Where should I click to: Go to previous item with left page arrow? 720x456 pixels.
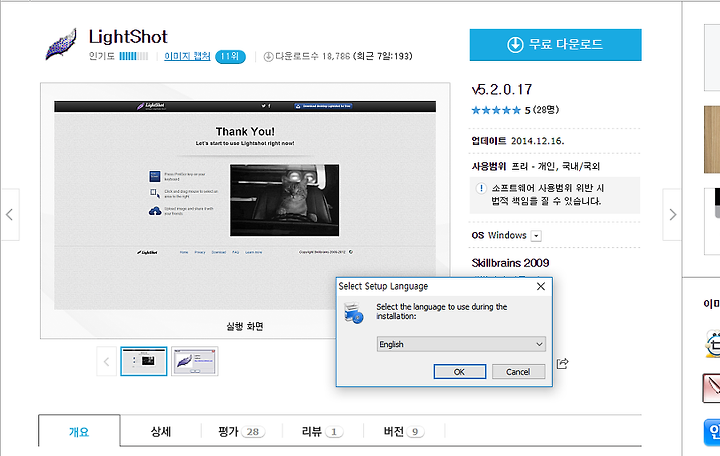(10, 214)
